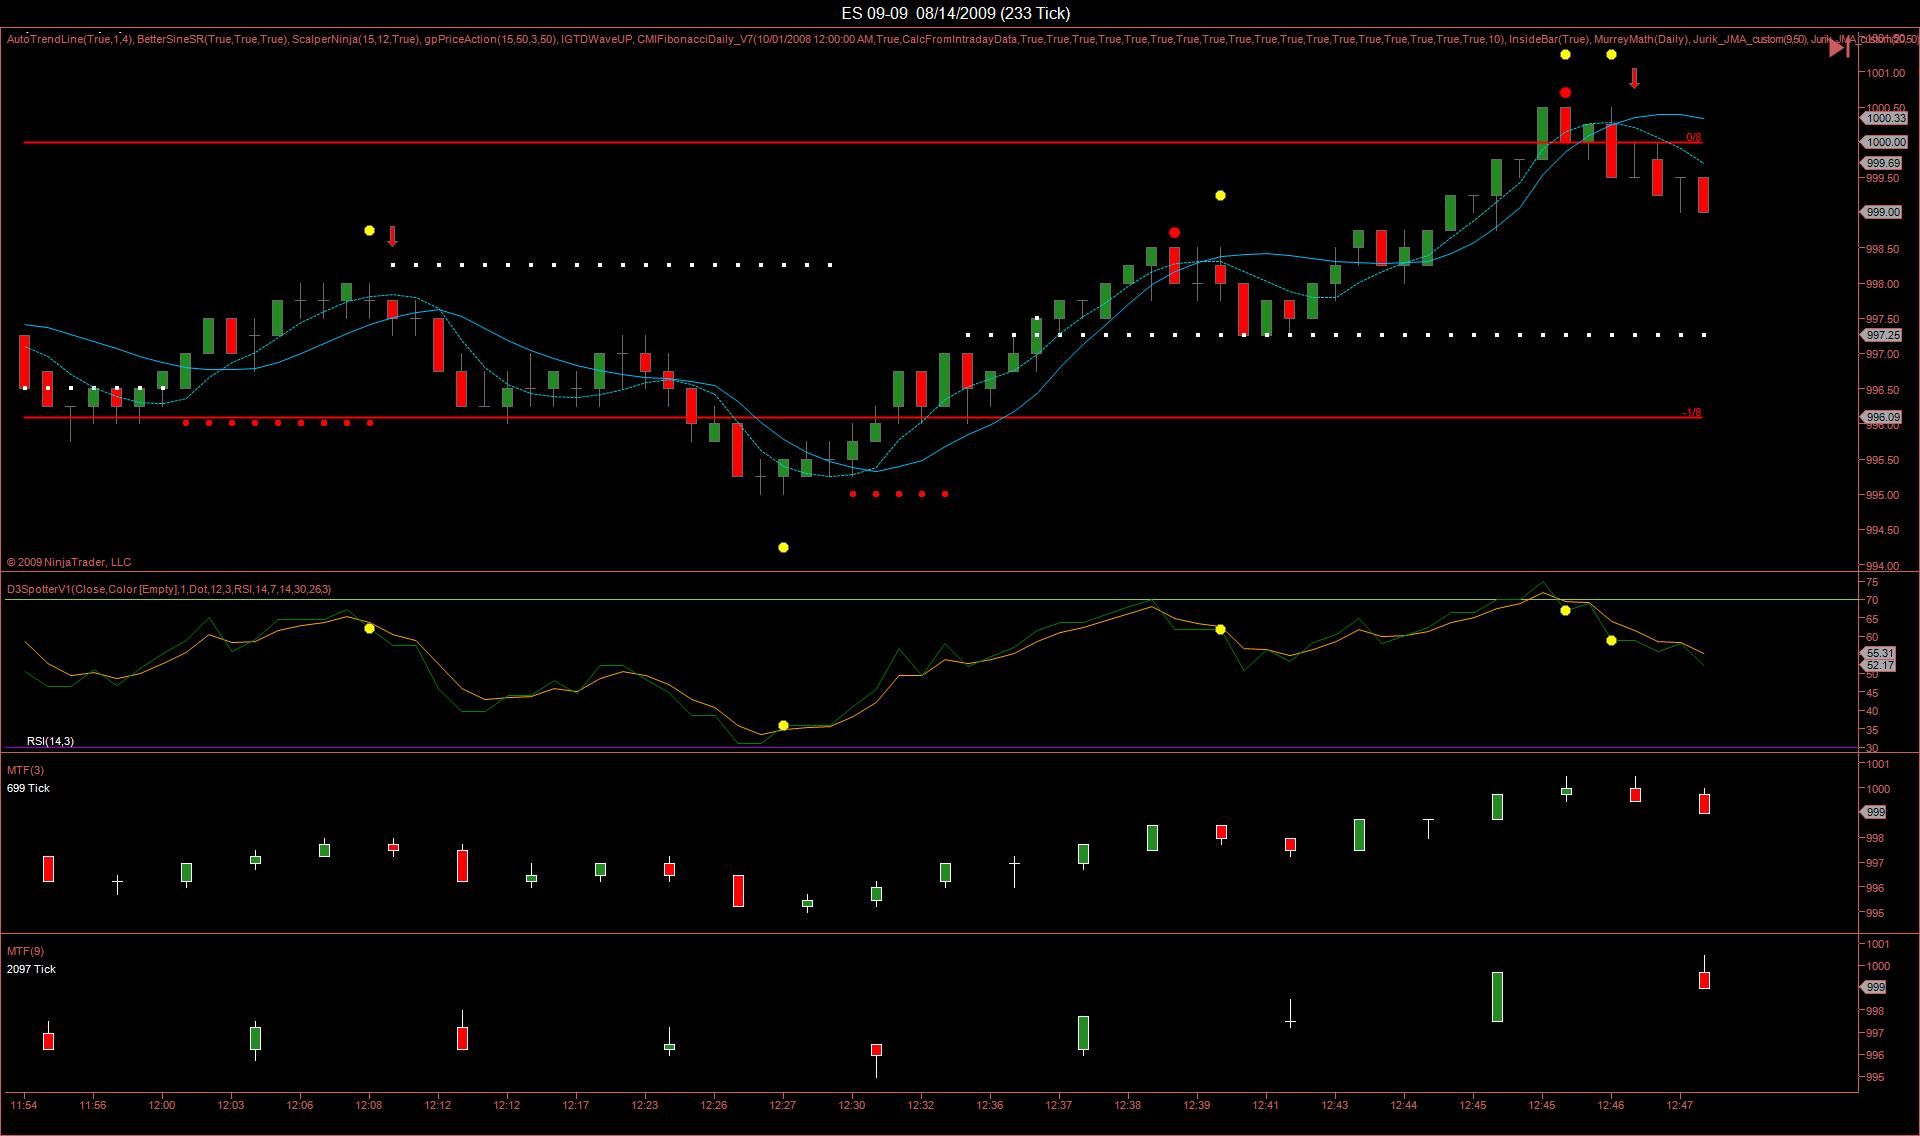Screen dimensions: 1920x1136
Task: Click MurreyMath(Daily) in the indicator list
Action: [x=1640, y=39]
